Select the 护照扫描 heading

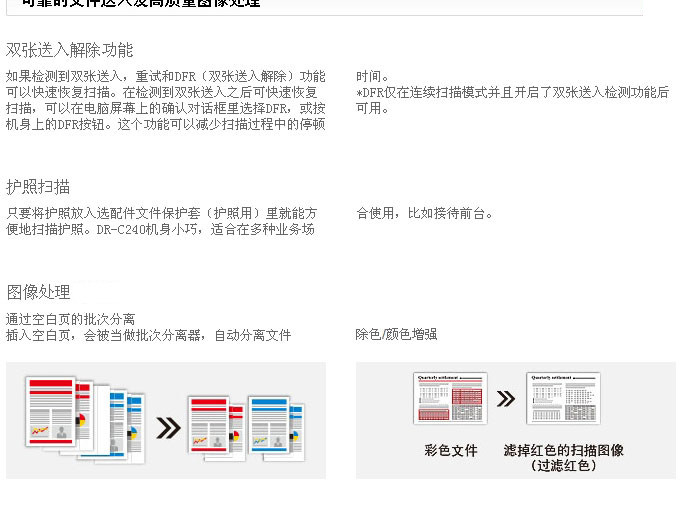point(38,187)
